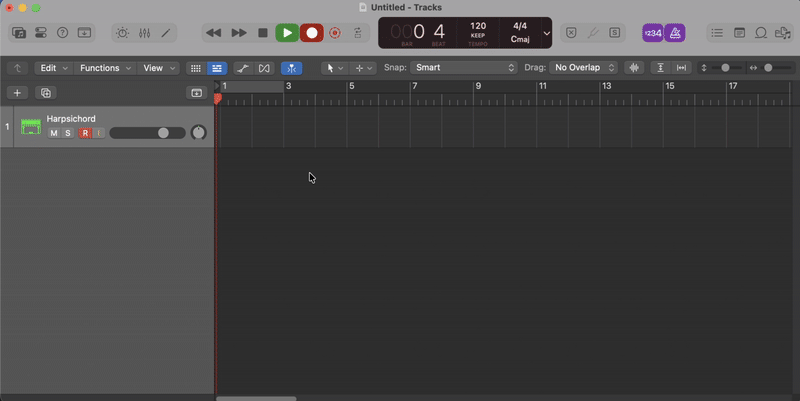Change the 4/4 time signature
800x401 pixels.
pyautogui.click(x=520, y=26)
